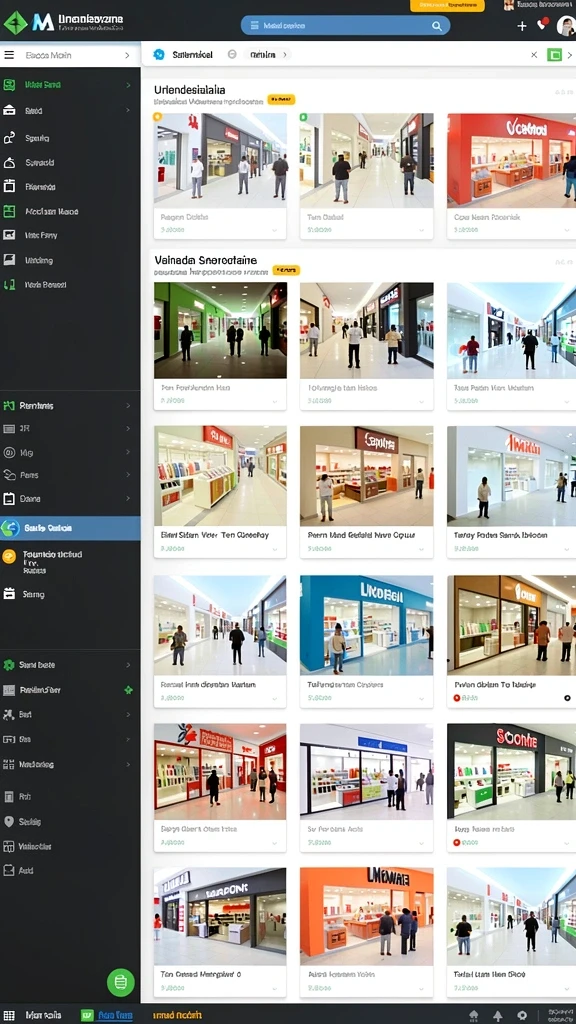Focus the blue search field in header
576x1024 pixels.
(345, 26)
